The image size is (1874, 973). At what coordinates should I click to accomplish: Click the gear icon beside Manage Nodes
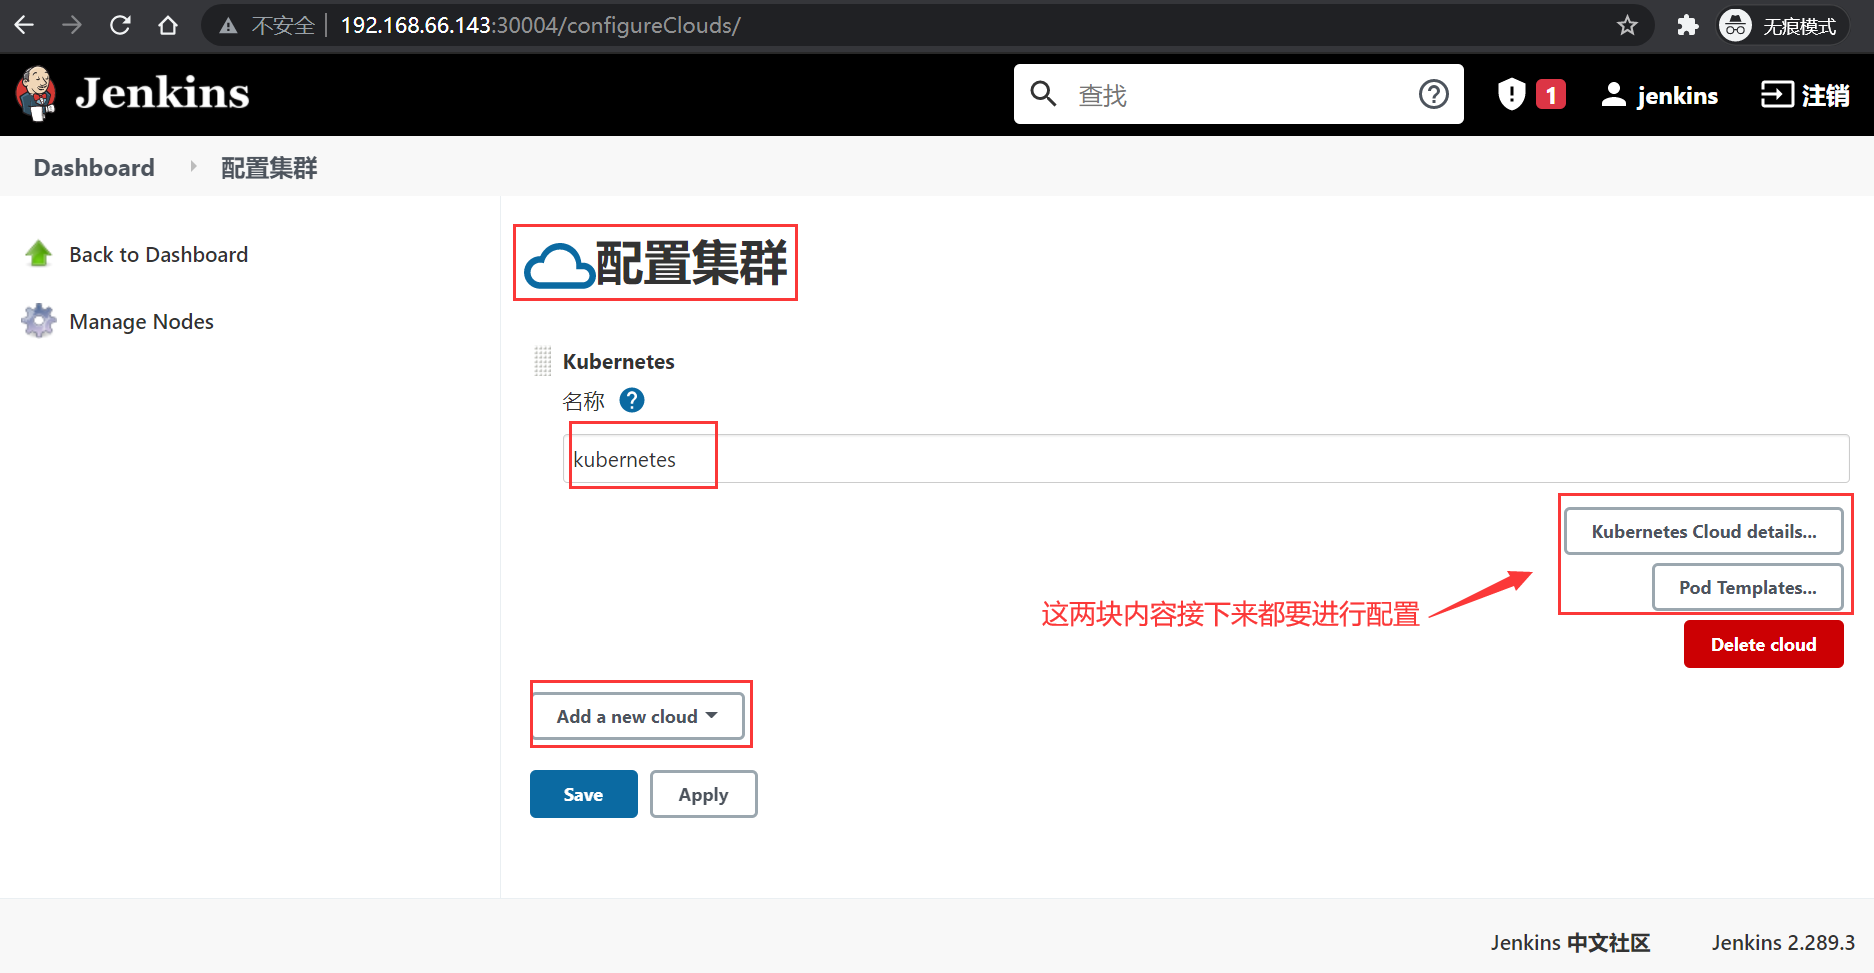[39, 321]
